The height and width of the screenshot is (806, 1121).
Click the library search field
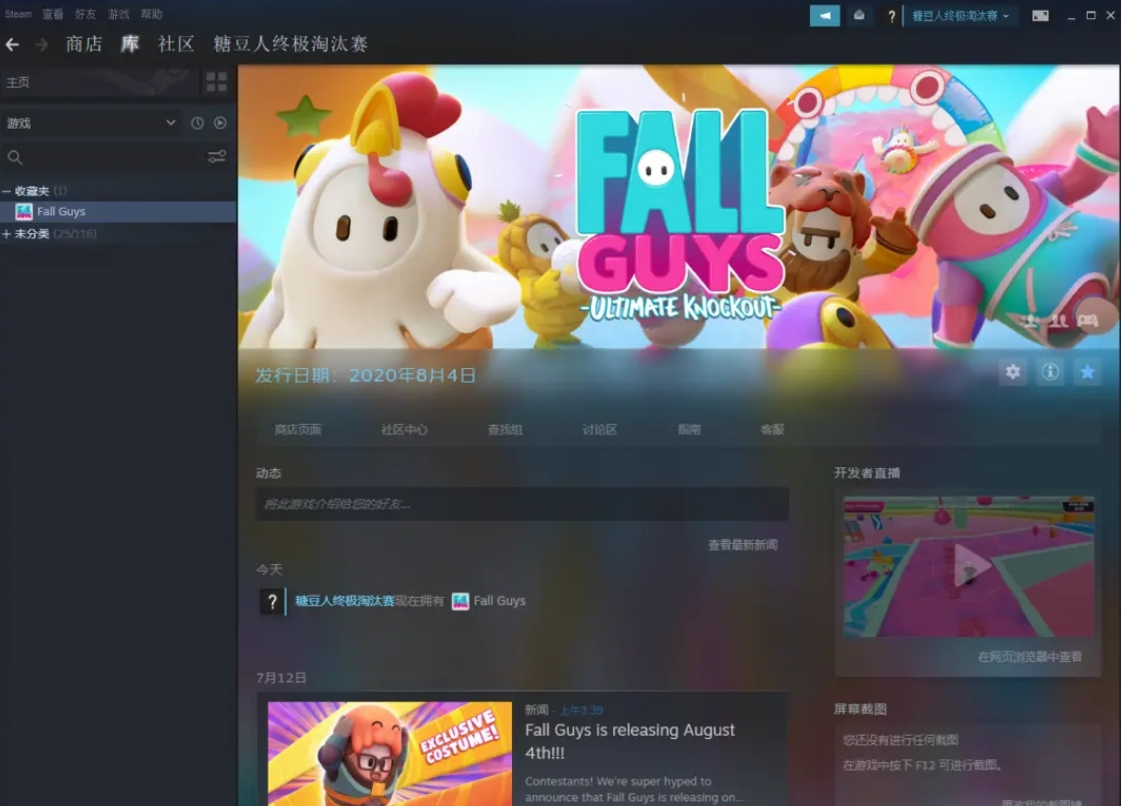(x=104, y=157)
